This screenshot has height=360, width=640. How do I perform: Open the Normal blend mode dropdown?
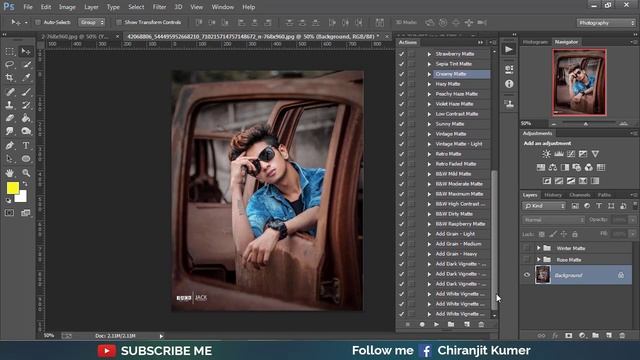[x=553, y=220]
